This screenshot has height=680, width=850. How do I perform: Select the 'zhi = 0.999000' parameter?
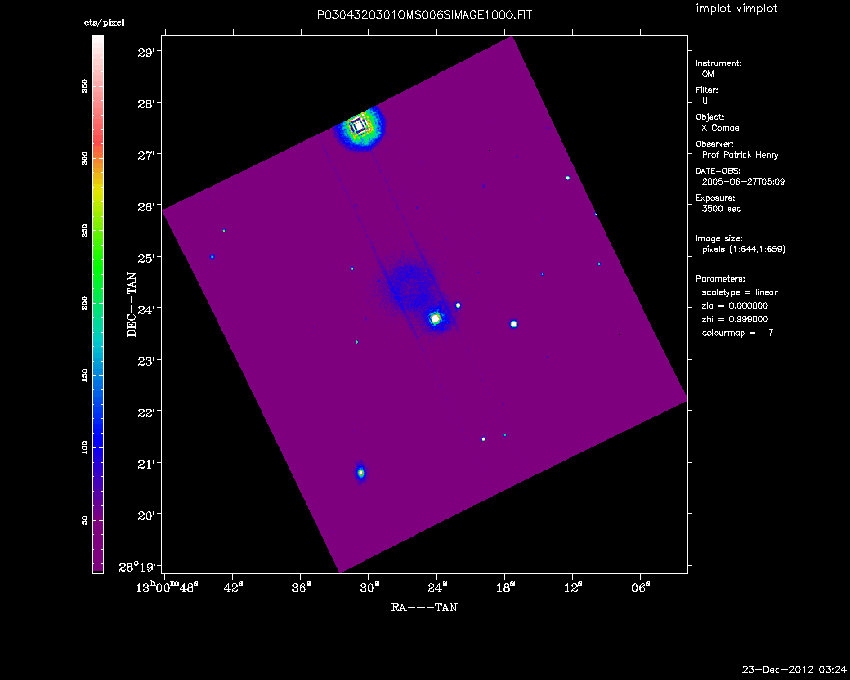point(735,319)
